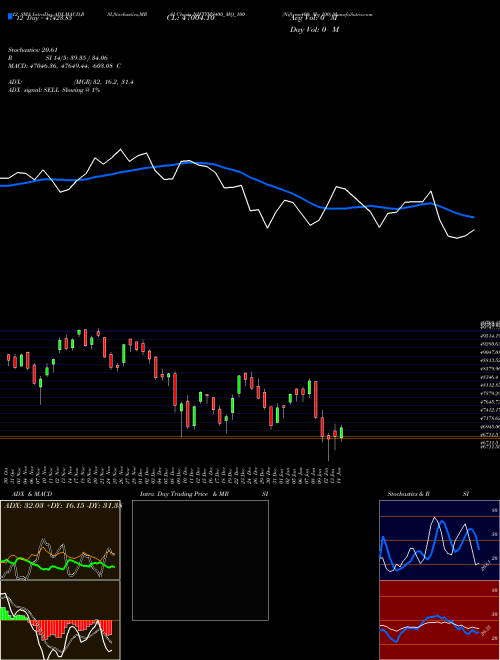Click the 'ADX & MACD' panel title
Image resolution: width=500 pixels, height=660 pixels.
pos(30,494)
